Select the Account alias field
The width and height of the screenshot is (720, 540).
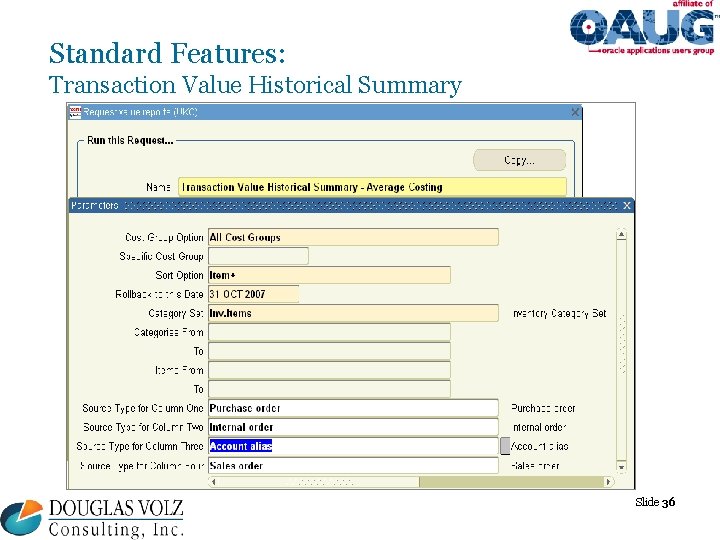[x=353, y=446]
